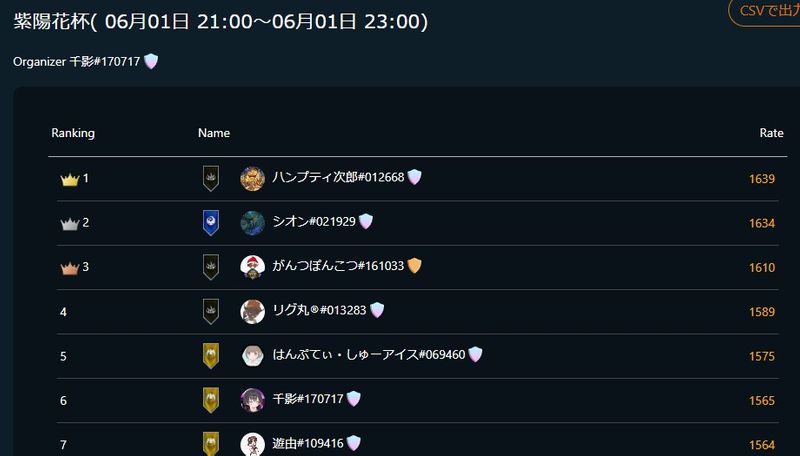Click the orange shield badge next to がんつぽんこつ
This screenshot has width=800, height=456.
415,266
